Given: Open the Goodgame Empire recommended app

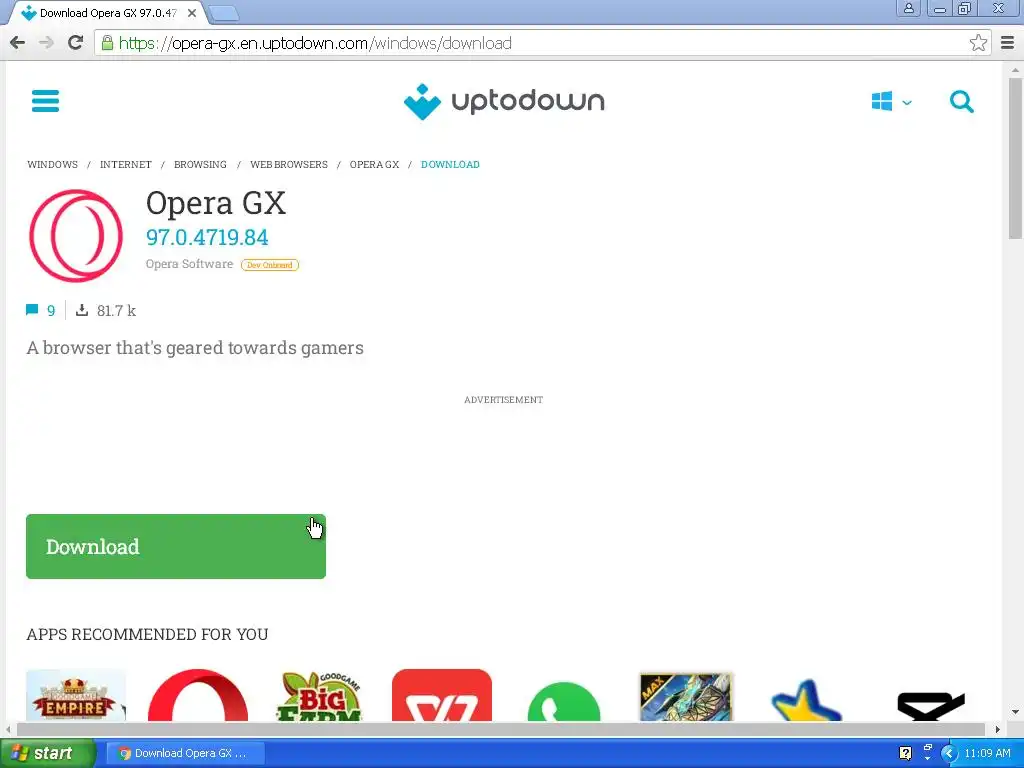Looking at the screenshot, I should [x=76, y=695].
